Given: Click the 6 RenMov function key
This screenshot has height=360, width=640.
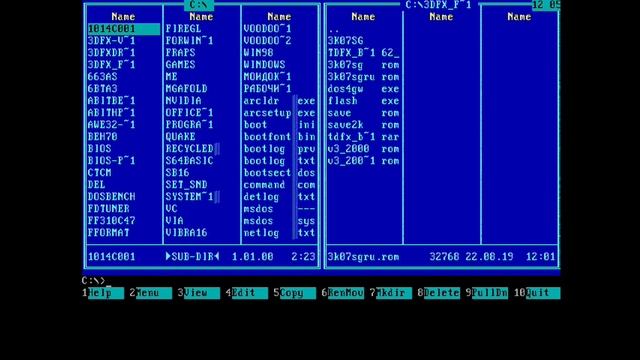Looking at the screenshot, I should 343,293.
